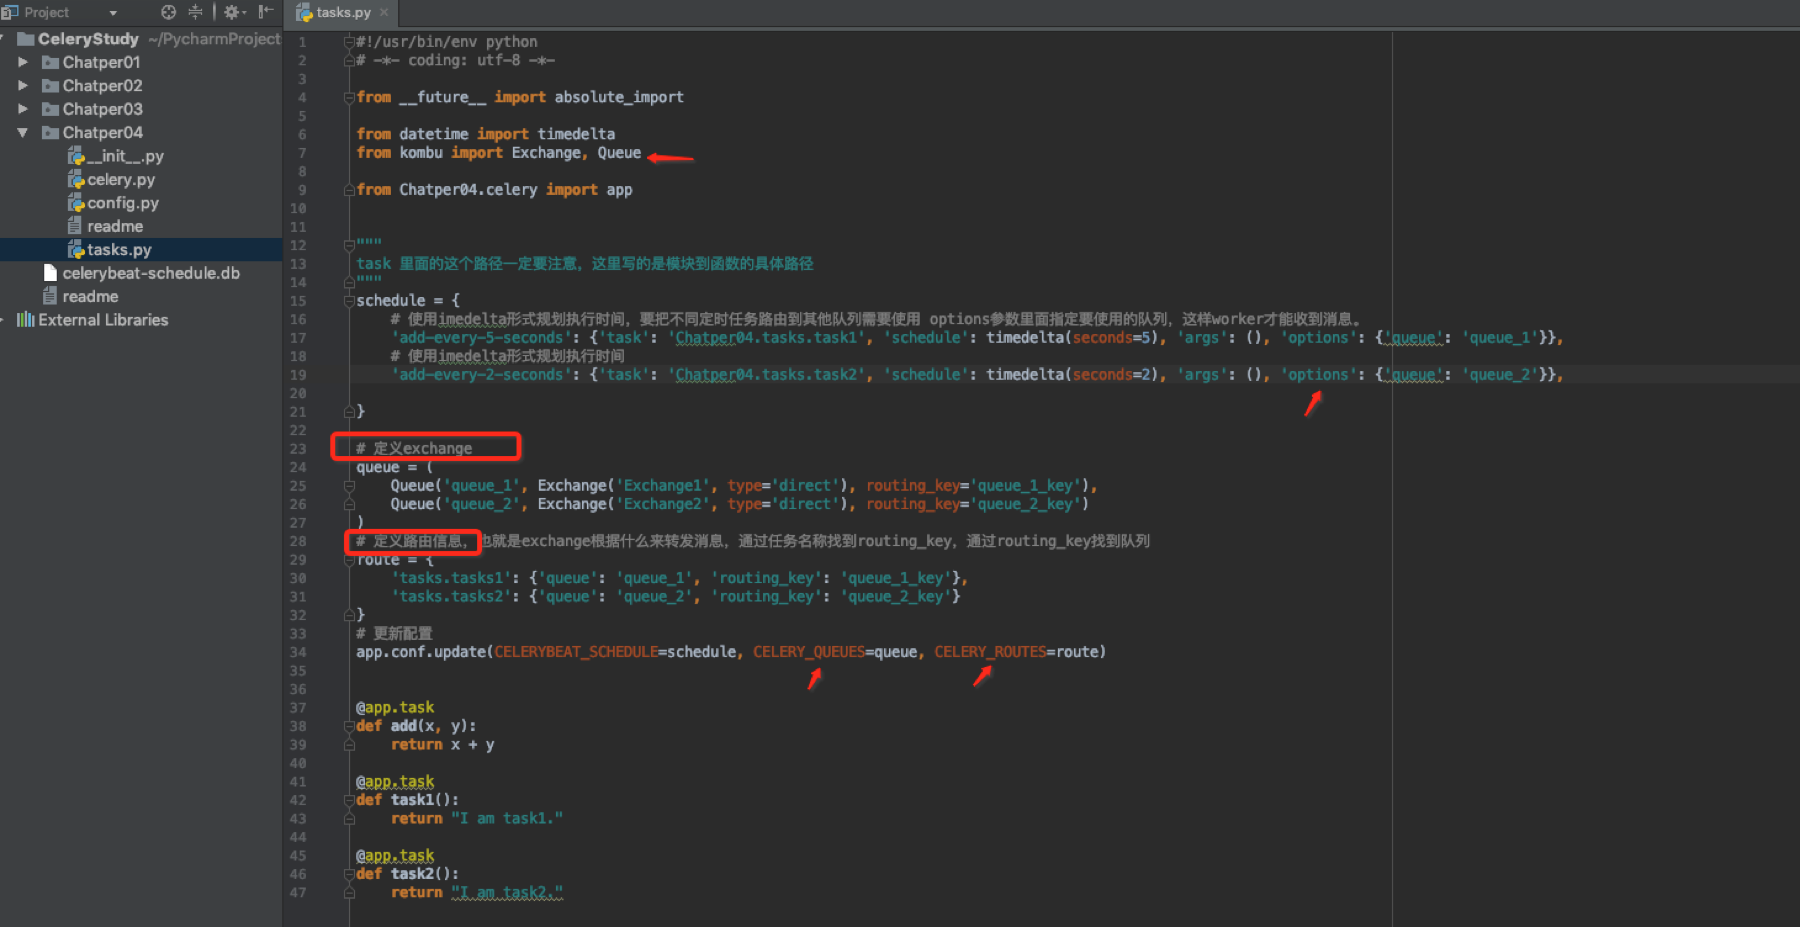
Task: Place cursor on 'absolute_import' in line 4
Action: pyautogui.click(x=619, y=97)
